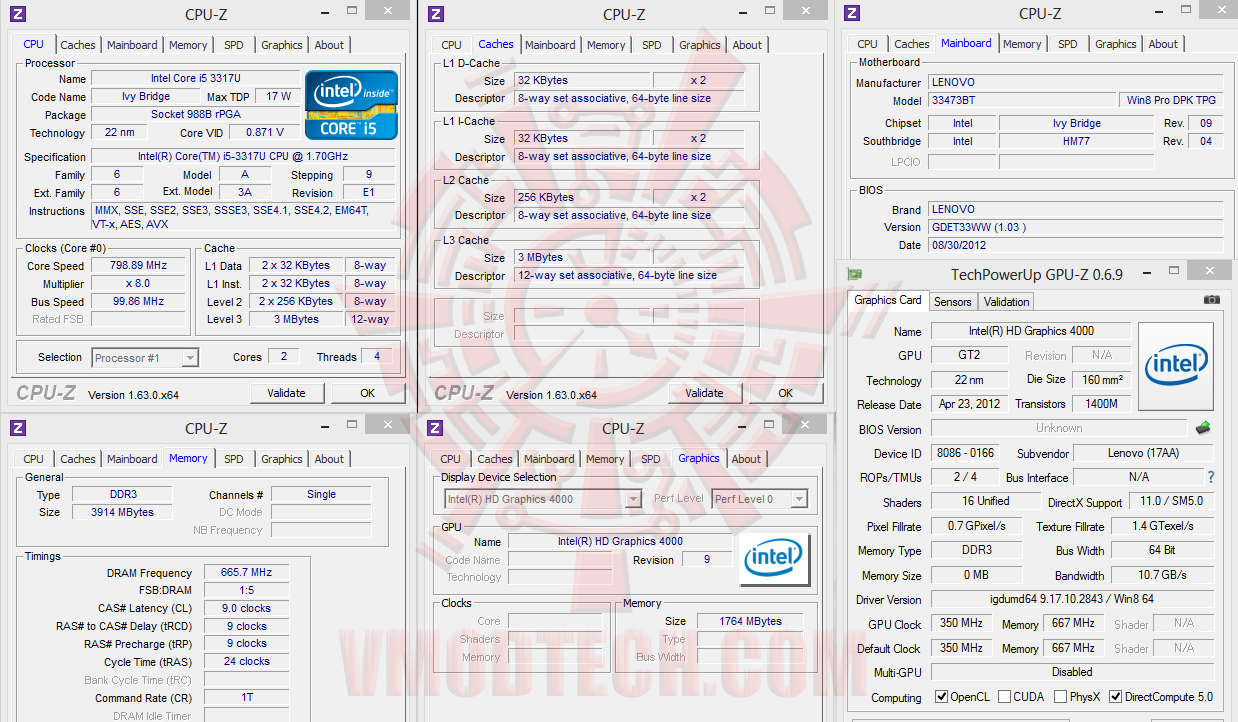
Task: Click the processor Name field showing Intel Core i5 3317U
Action: (x=195, y=78)
